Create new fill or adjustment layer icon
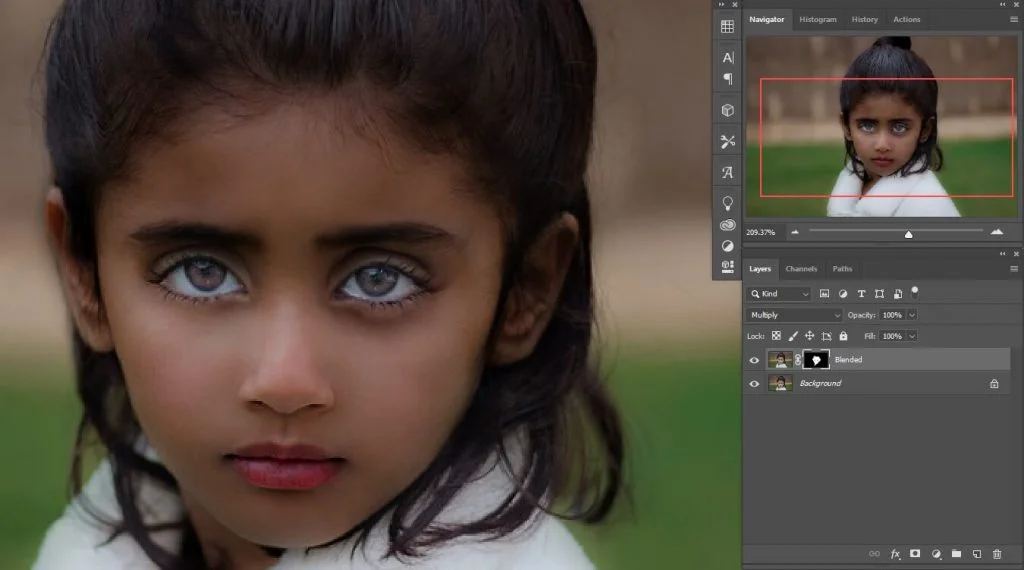Screen dimensions: 1024x570 [936, 554]
